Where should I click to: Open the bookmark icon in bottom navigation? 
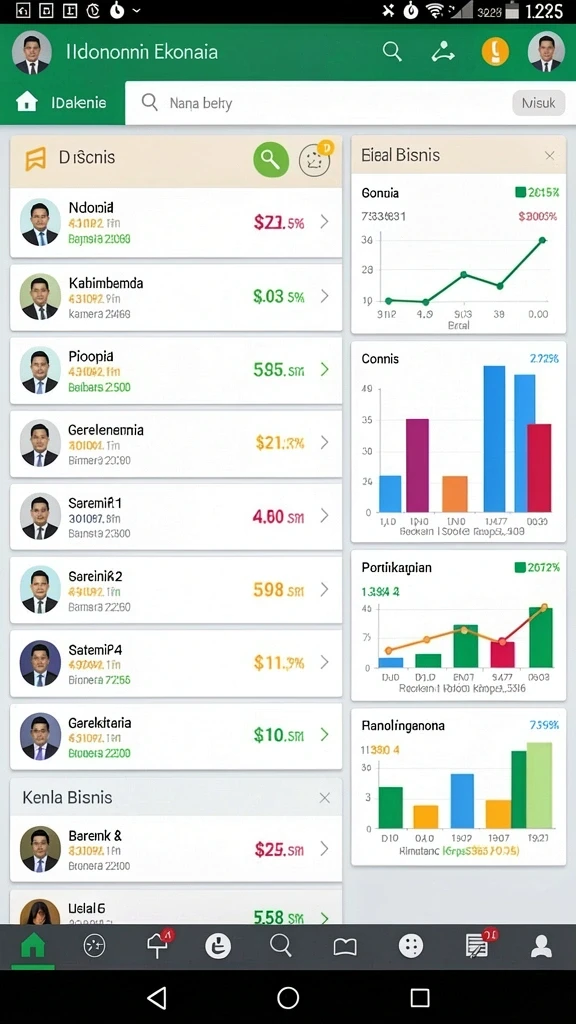point(345,946)
